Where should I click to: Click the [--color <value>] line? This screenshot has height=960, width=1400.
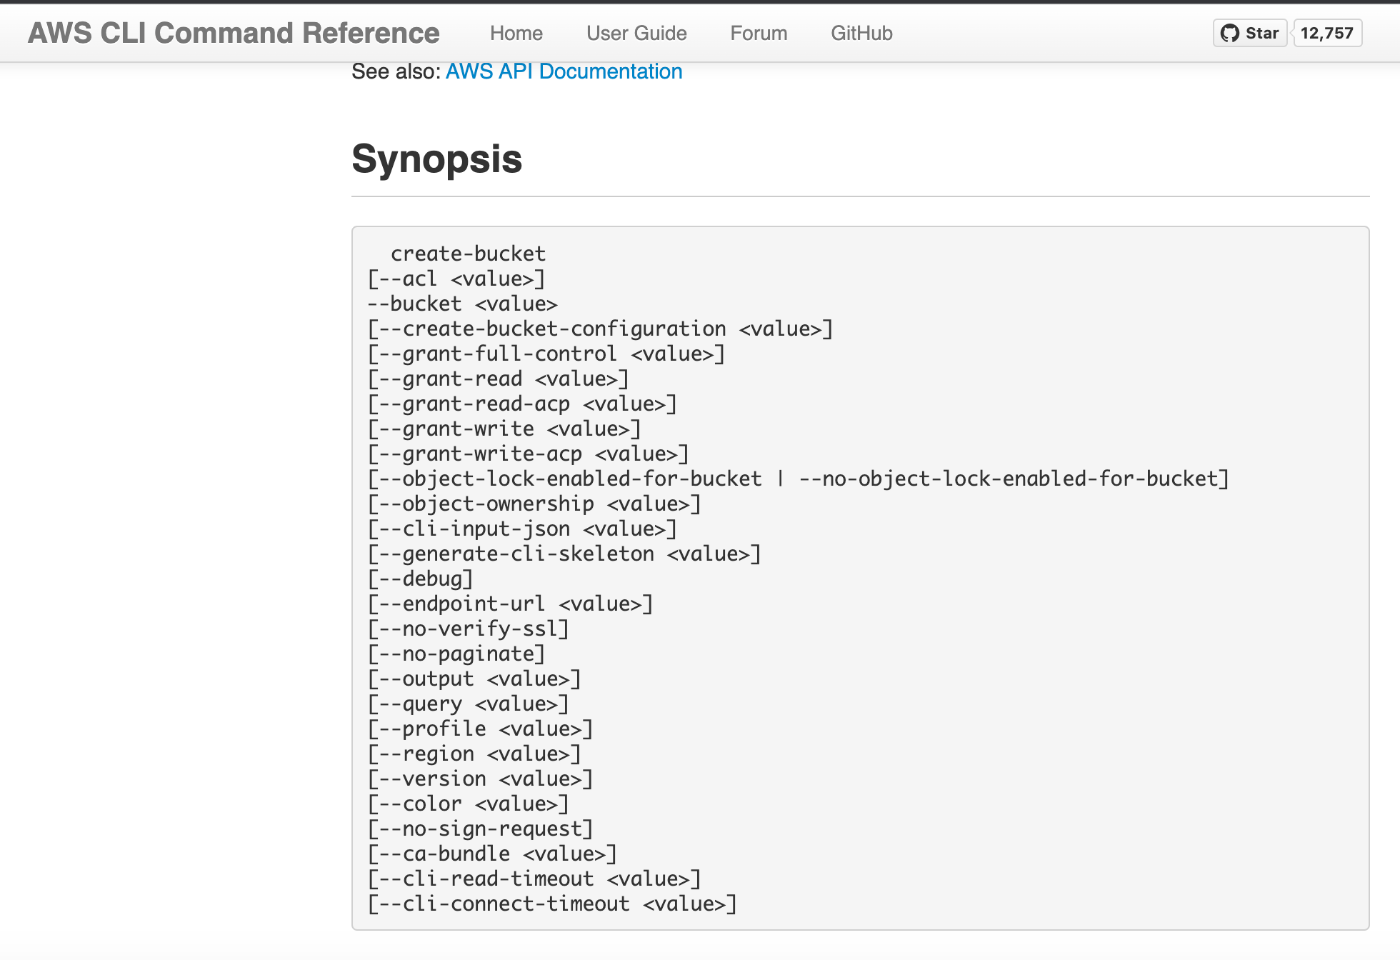(468, 804)
